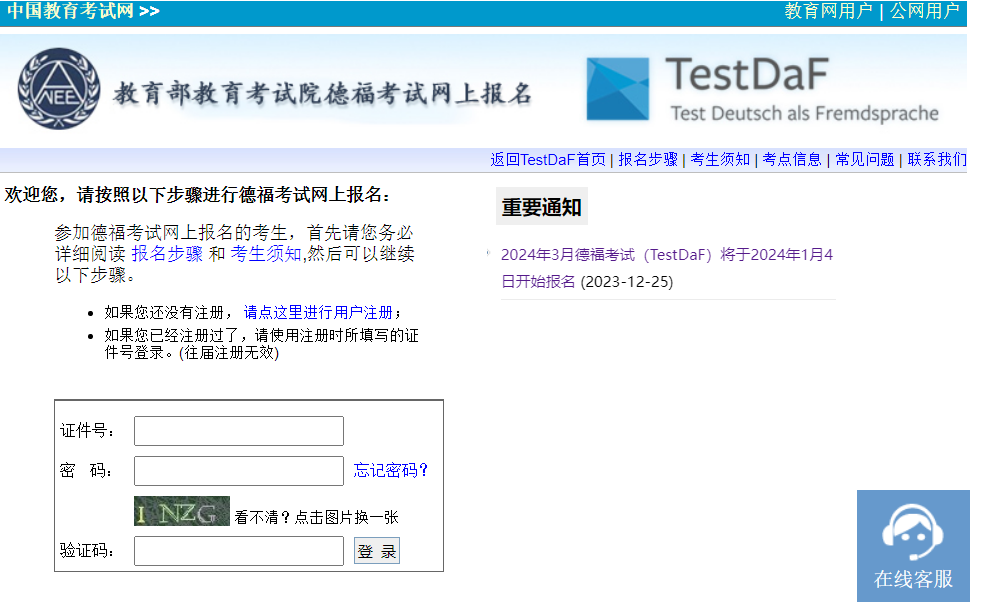Click 请点这里进行用户注册 registration link

point(318,312)
